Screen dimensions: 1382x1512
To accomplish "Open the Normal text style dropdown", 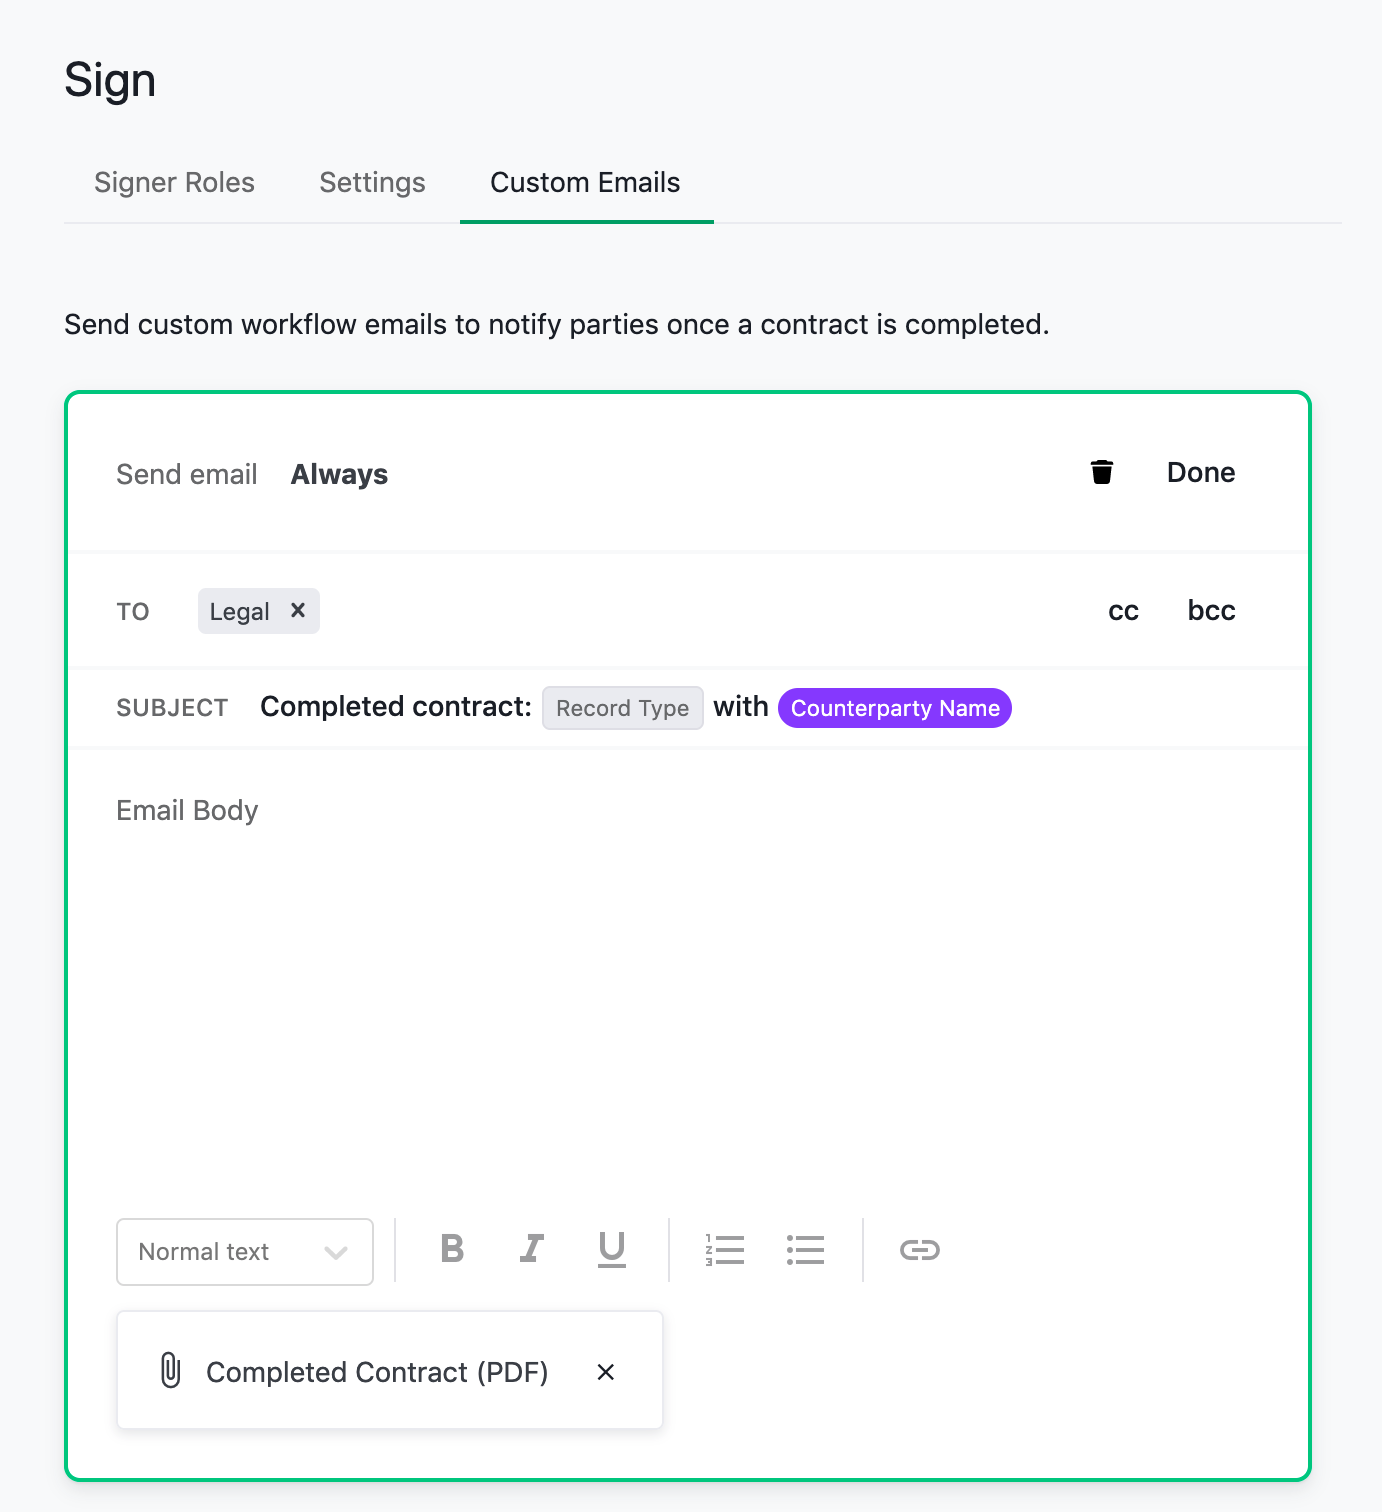I will pos(244,1251).
